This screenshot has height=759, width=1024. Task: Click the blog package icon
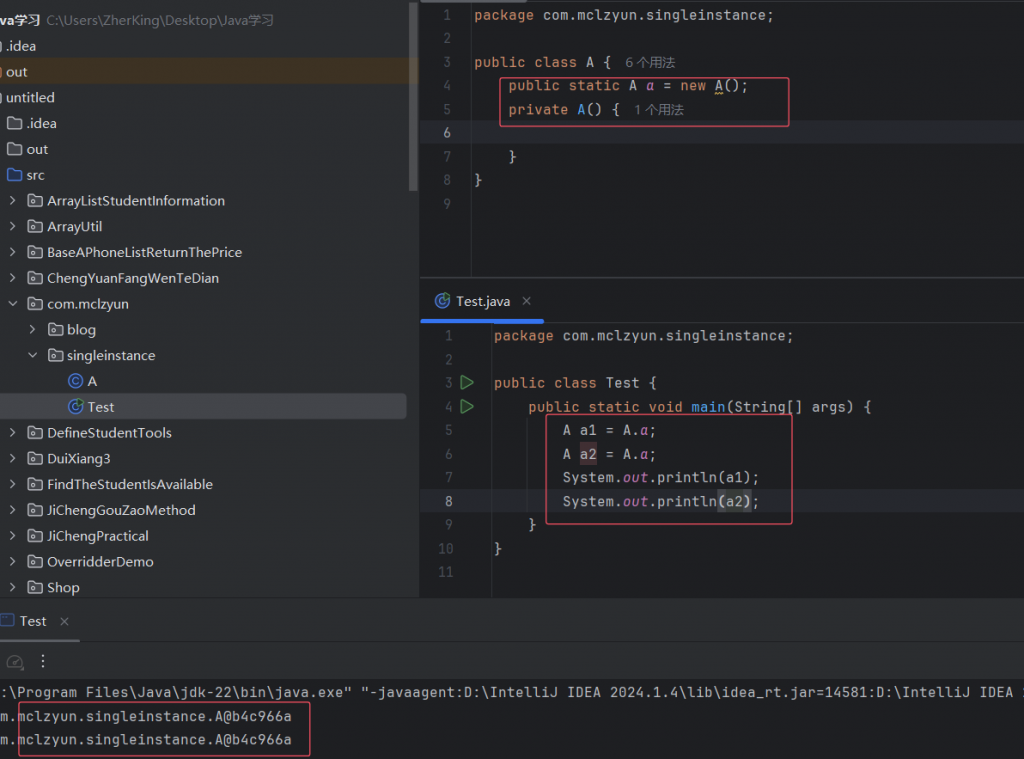(x=56, y=329)
